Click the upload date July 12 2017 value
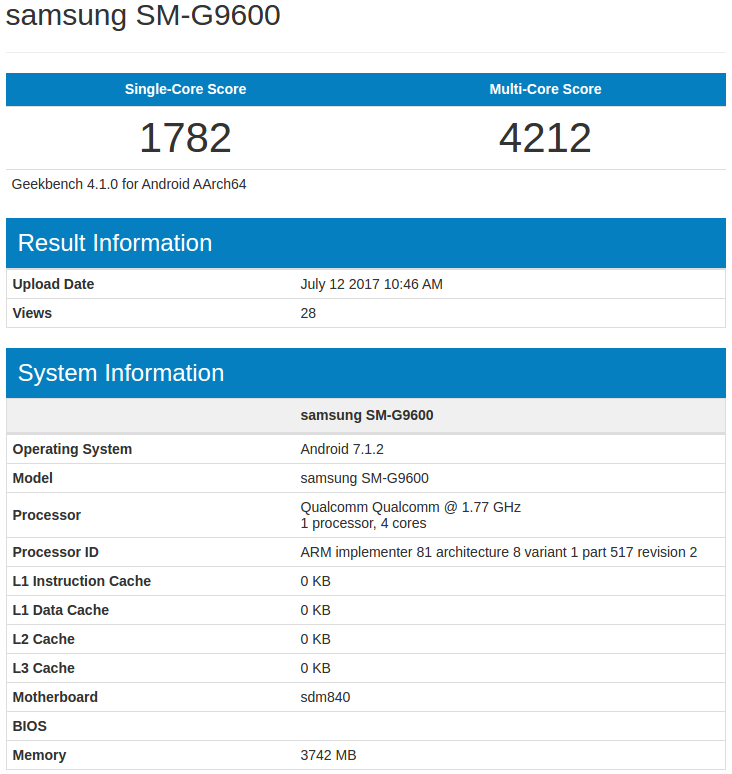Viewport: 732px width, 774px height. 371,284
